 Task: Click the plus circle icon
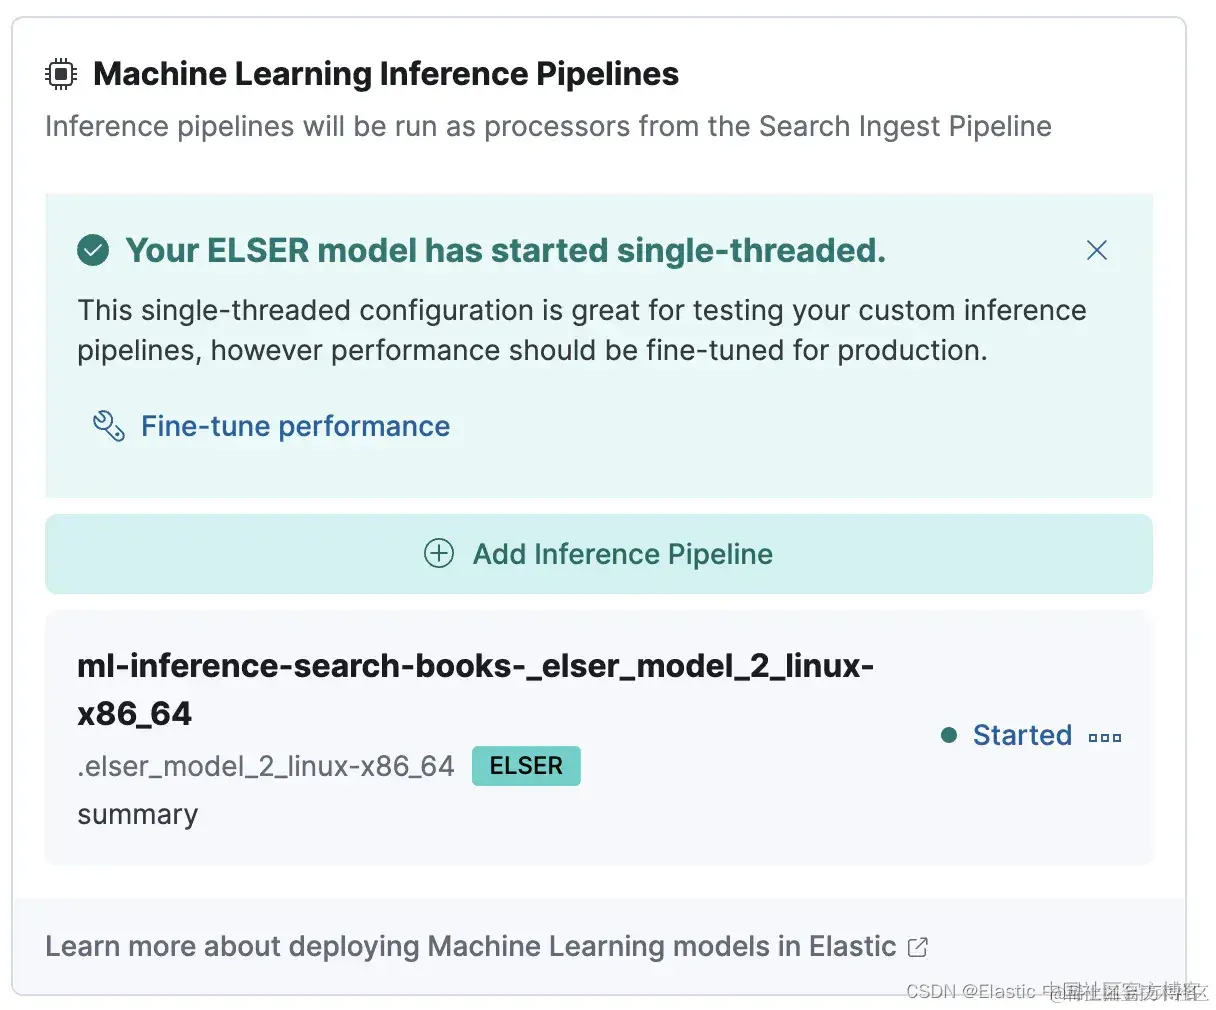point(439,553)
